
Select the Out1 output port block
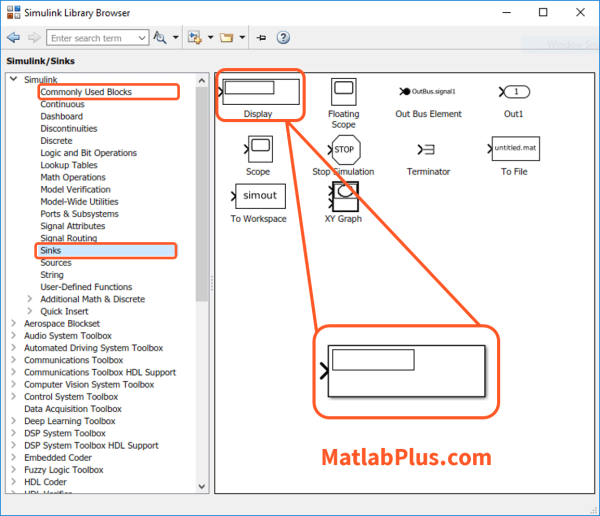pos(514,92)
